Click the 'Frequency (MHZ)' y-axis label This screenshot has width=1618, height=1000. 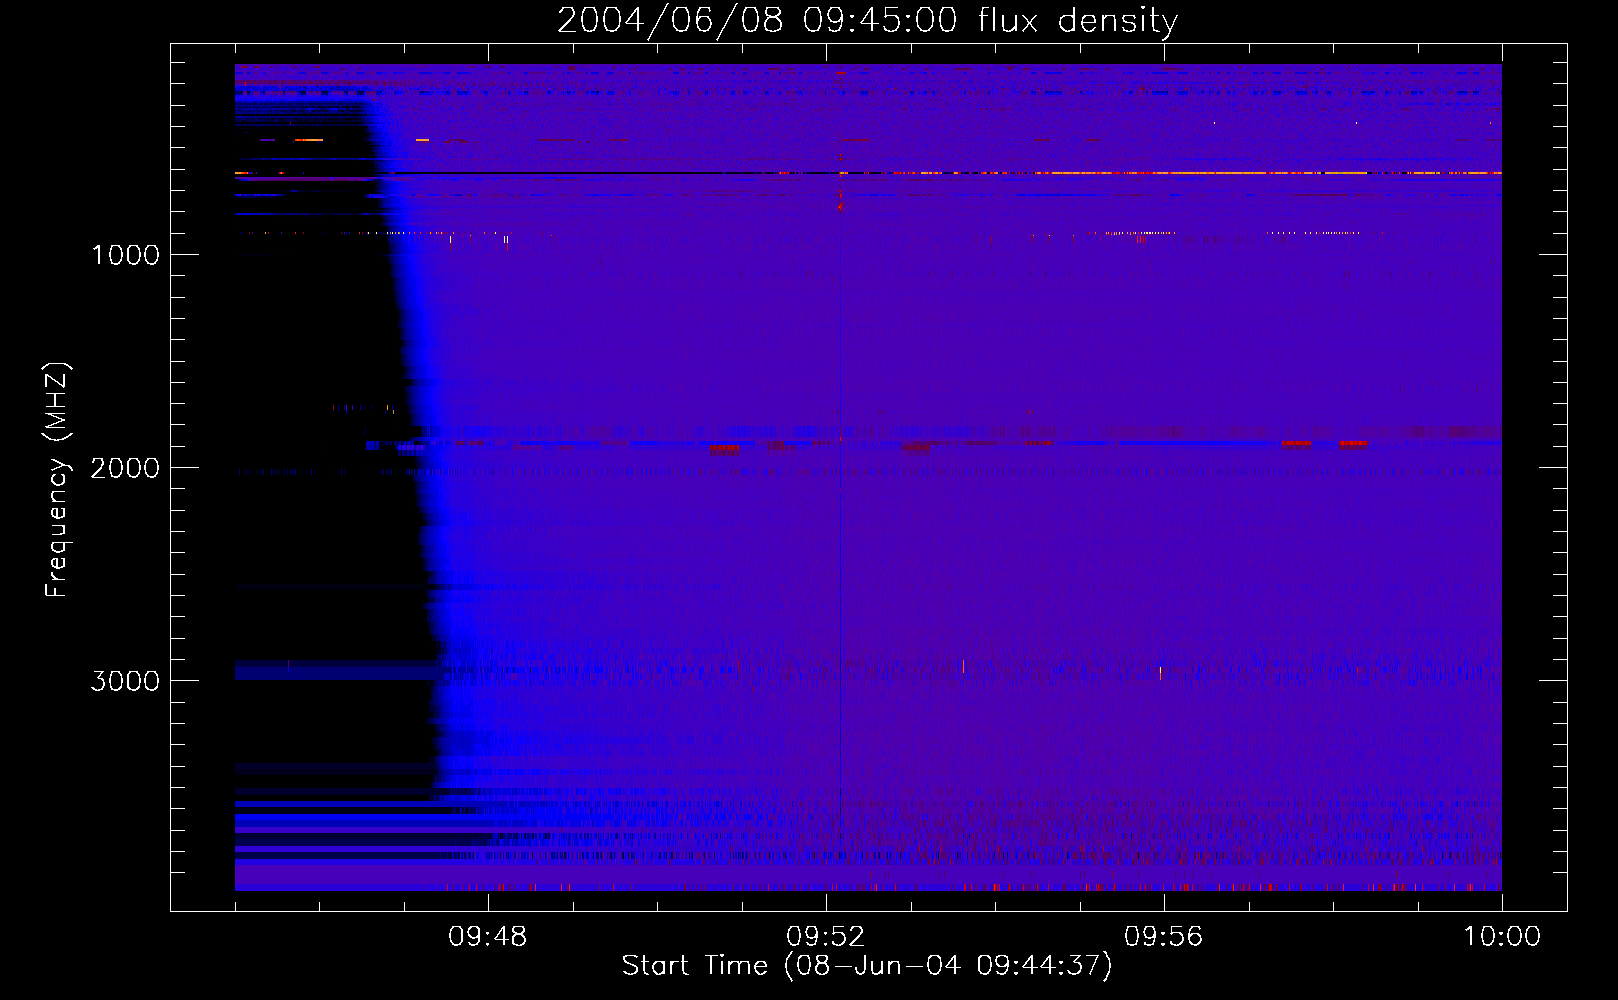point(57,480)
